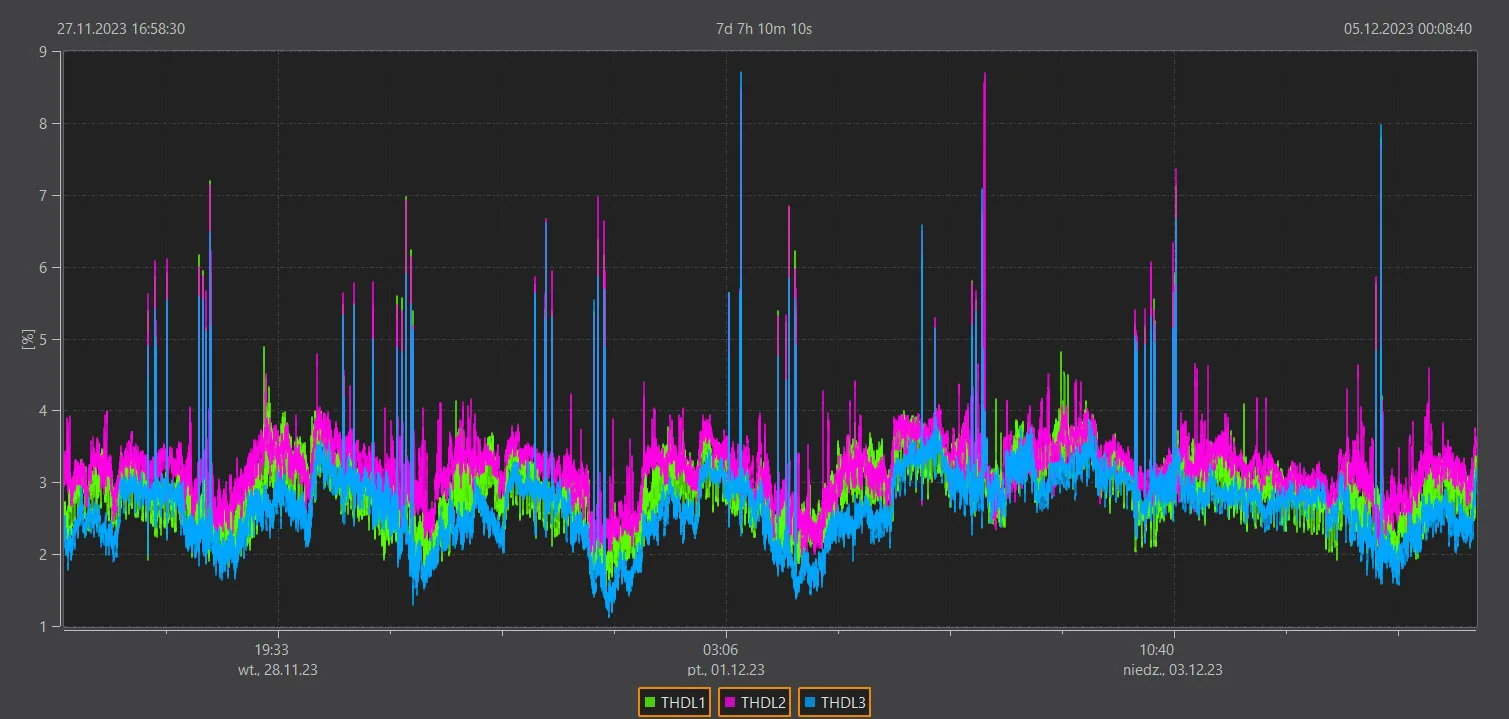This screenshot has height=719, width=1509.
Task: Toggle the THDL2 series in the legend
Action: coord(755,703)
